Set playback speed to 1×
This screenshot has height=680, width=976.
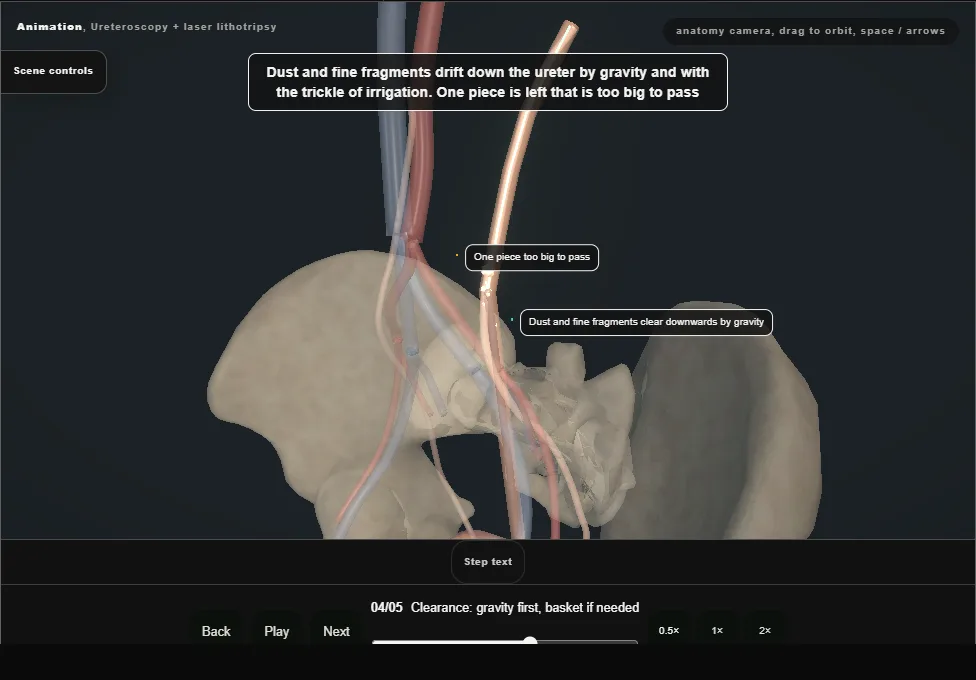(x=717, y=630)
